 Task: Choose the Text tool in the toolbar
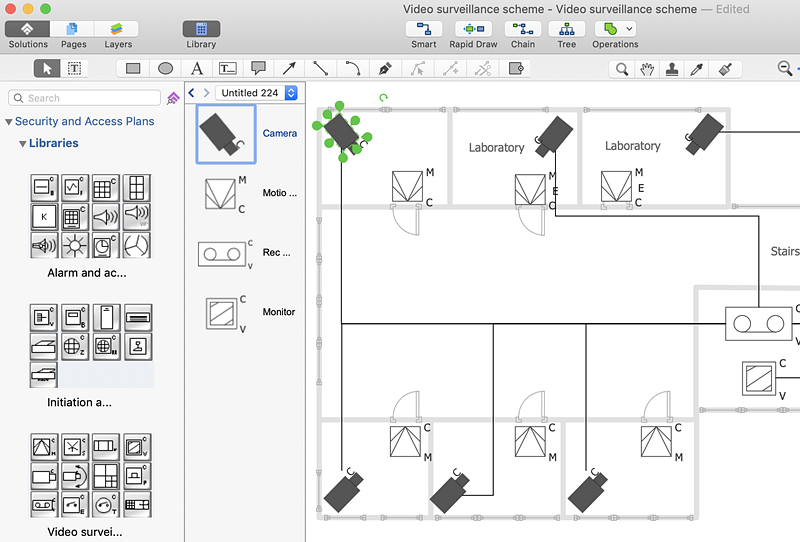pyautogui.click(x=197, y=69)
